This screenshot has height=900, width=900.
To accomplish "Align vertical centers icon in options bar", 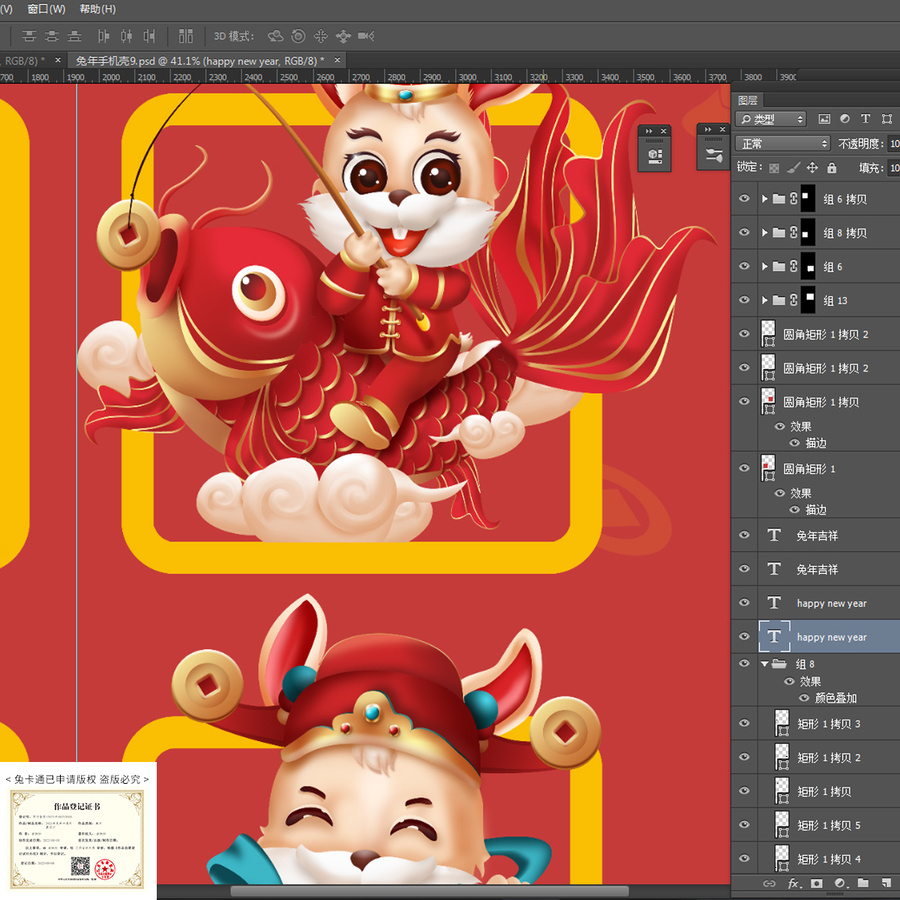I will point(52,36).
